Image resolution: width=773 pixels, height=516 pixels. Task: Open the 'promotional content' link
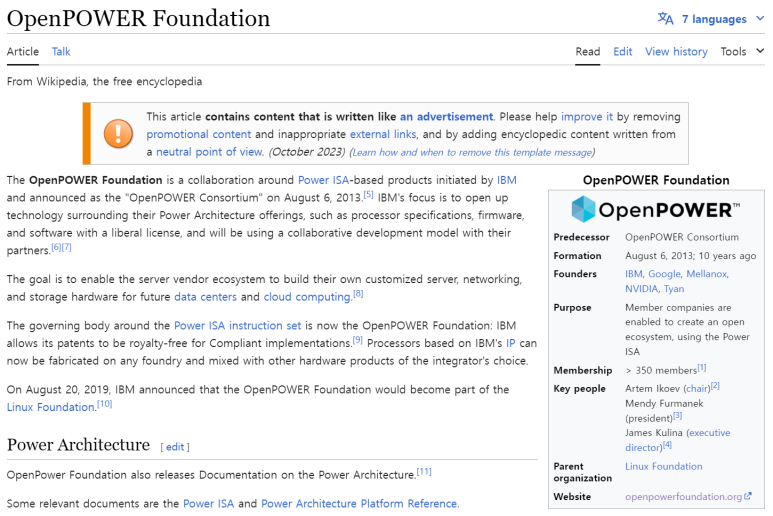(x=199, y=134)
